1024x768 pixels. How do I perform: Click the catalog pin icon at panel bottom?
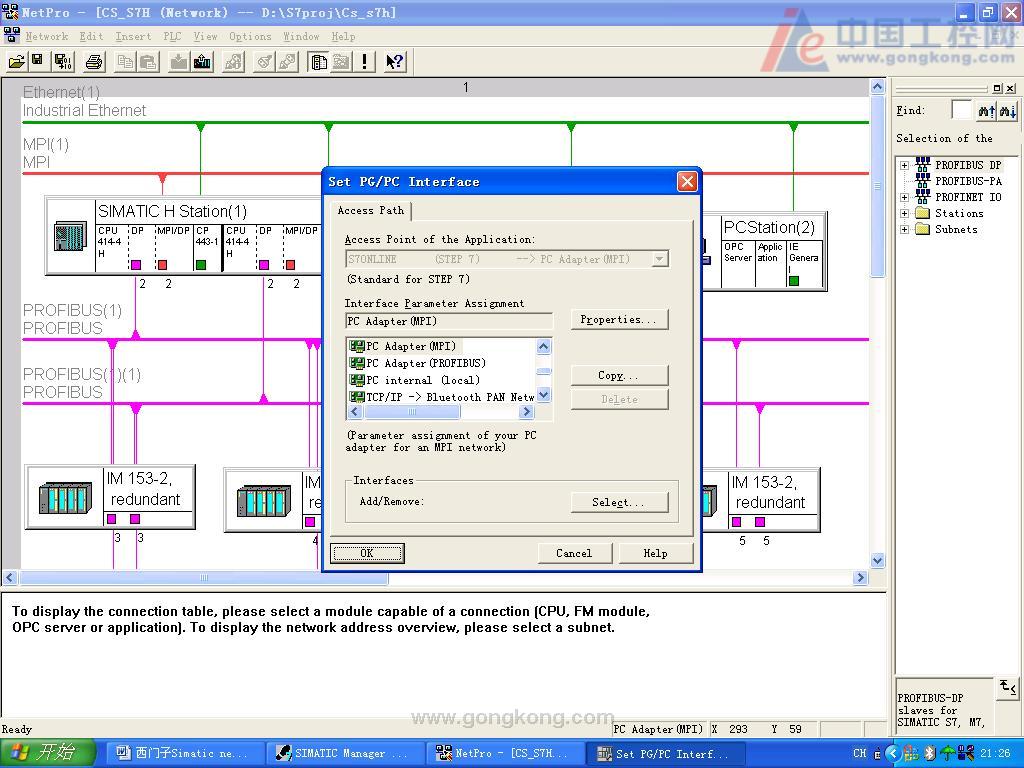1007,688
